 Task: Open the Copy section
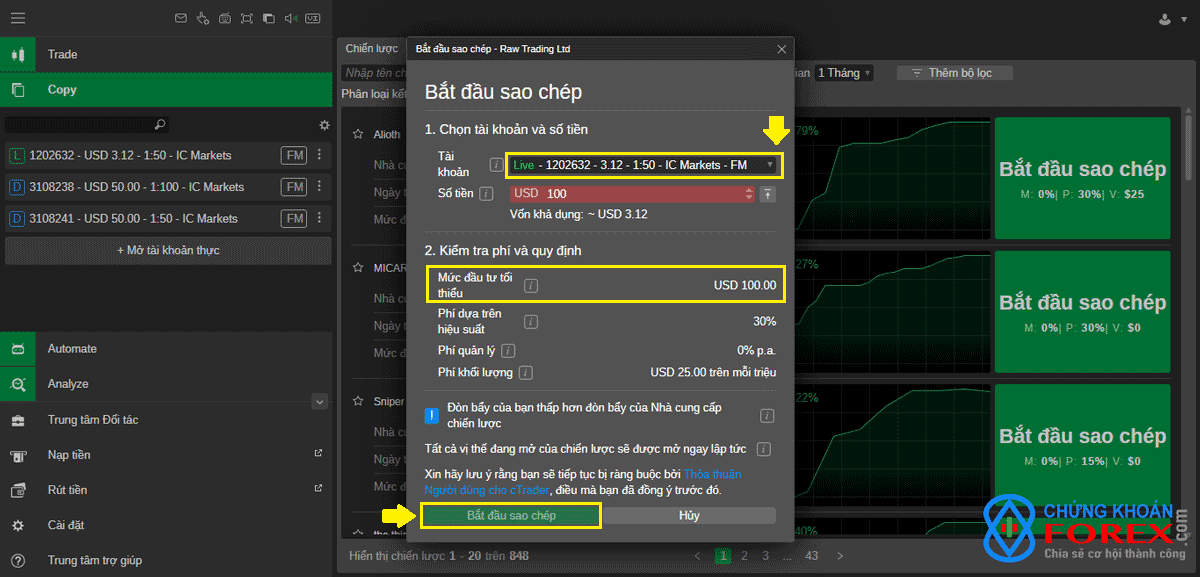pyautogui.click(x=166, y=89)
